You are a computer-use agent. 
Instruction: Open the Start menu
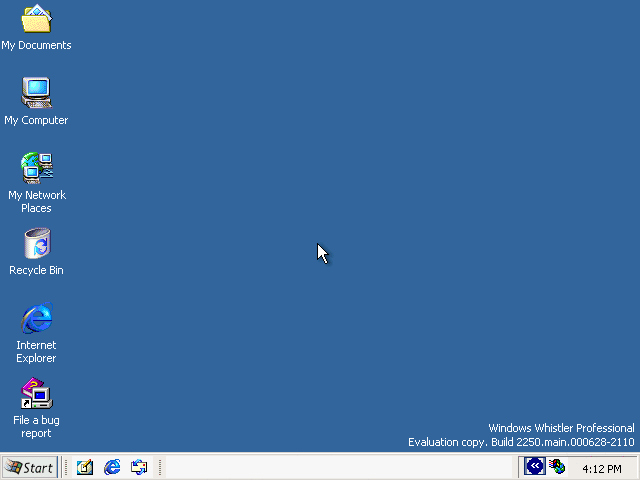pos(29,467)
